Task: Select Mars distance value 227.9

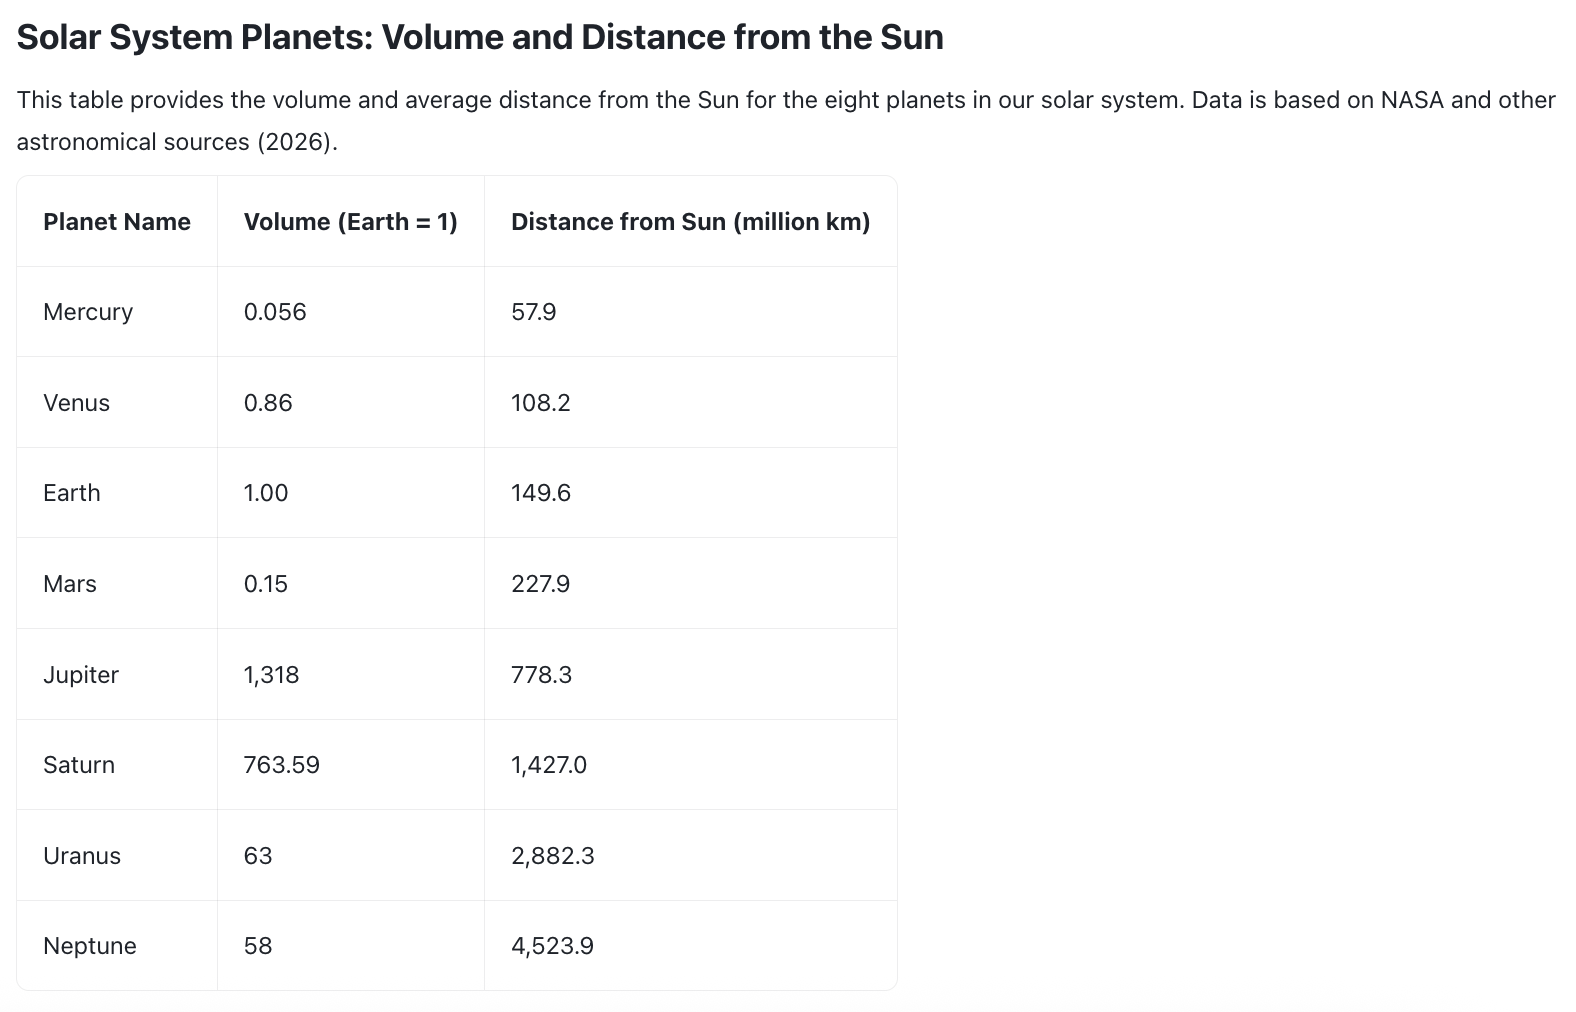Action: tap(540, 584)
